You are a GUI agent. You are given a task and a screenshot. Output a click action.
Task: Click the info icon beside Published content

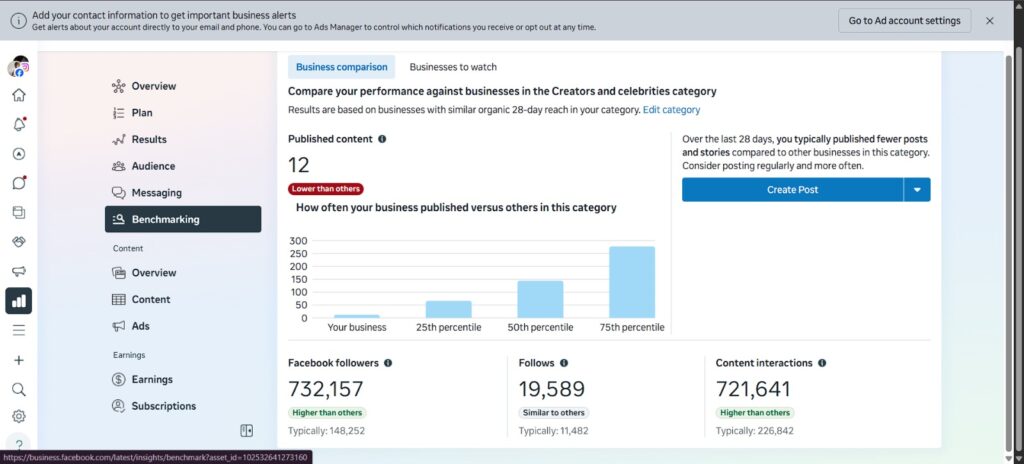click(x=382, y=139)
